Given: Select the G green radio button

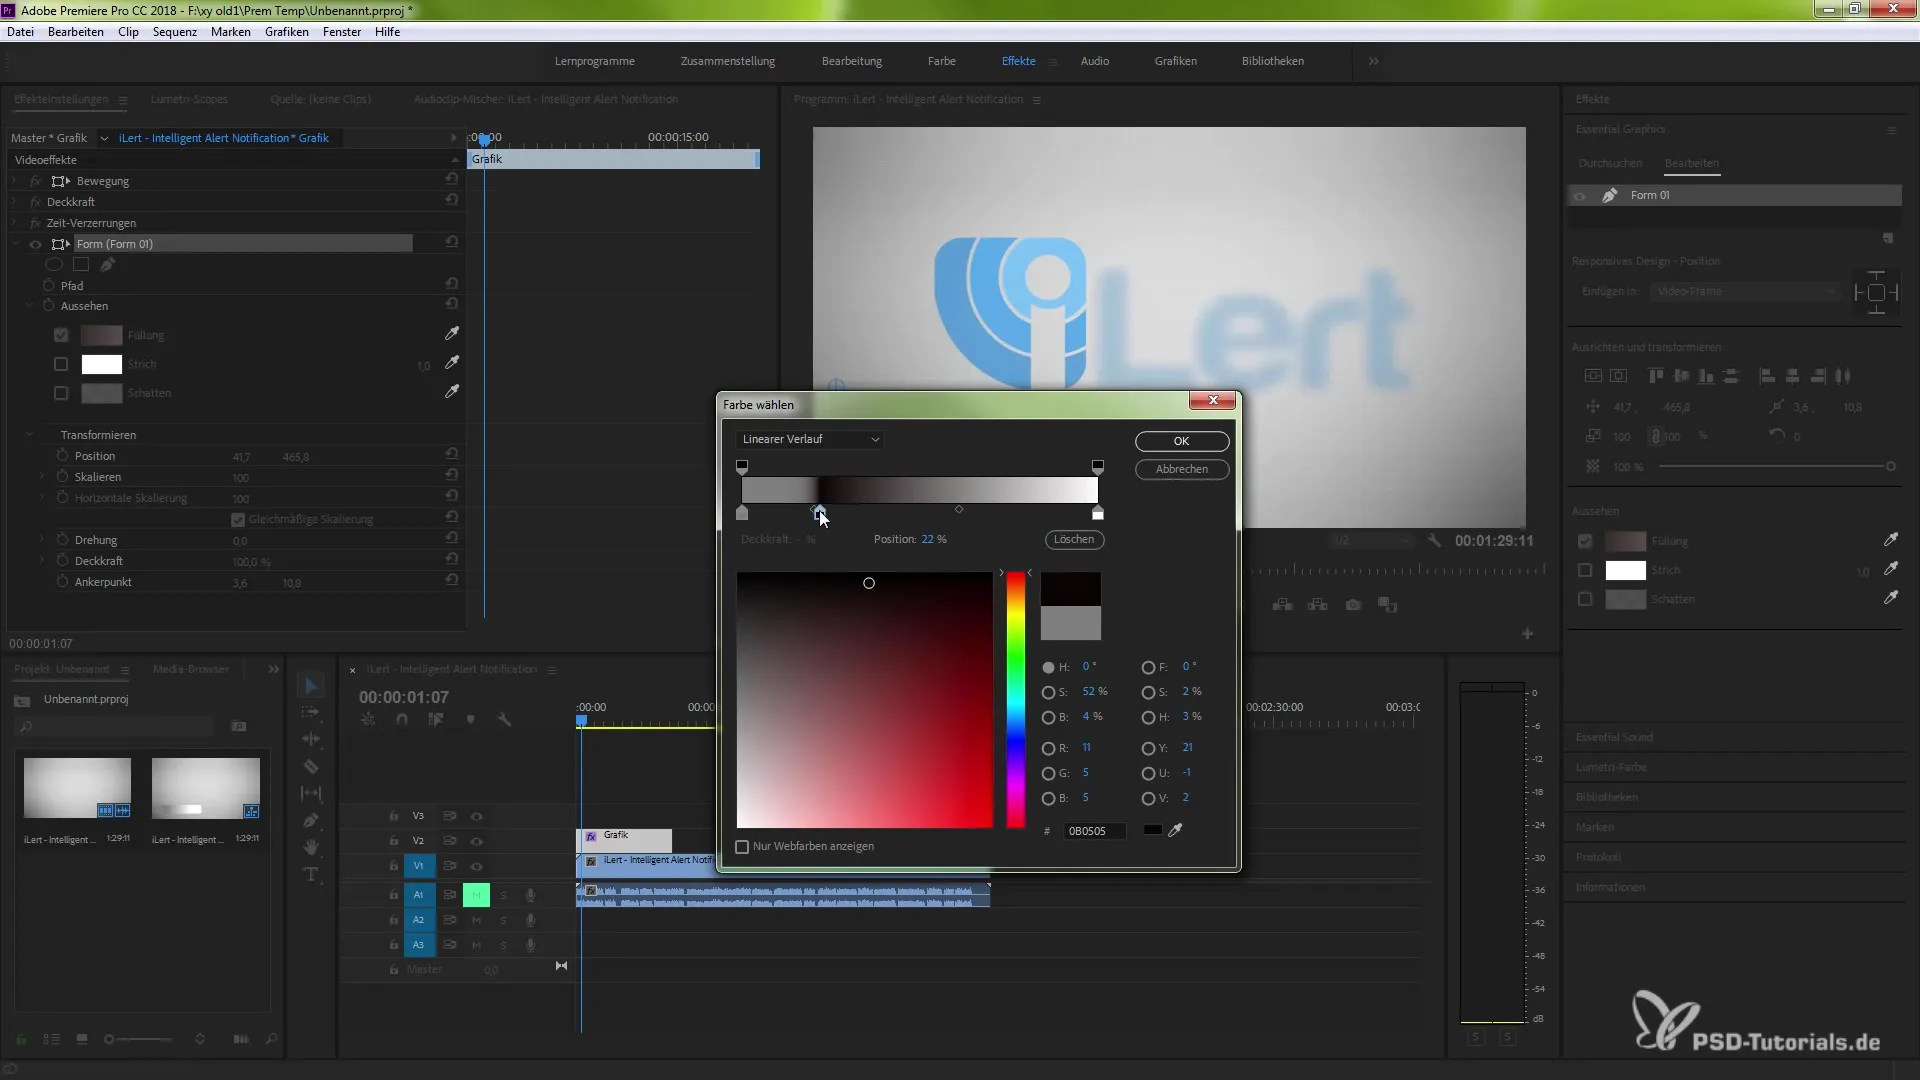Looking at the screenshot, I should (1048, 773).
